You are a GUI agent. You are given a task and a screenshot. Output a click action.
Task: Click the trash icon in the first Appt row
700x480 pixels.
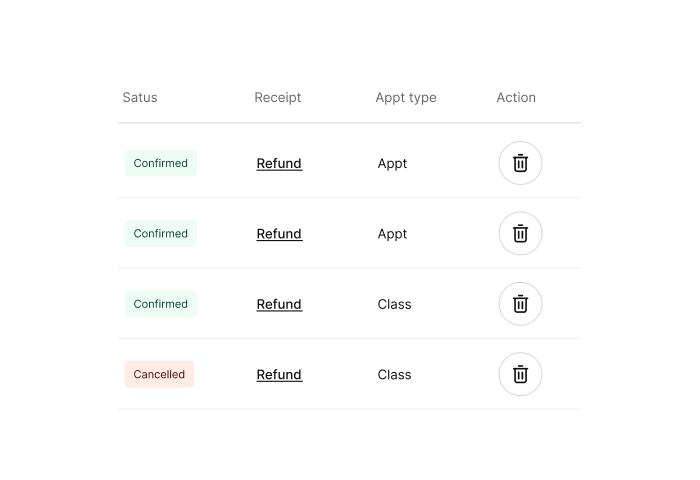520,163
